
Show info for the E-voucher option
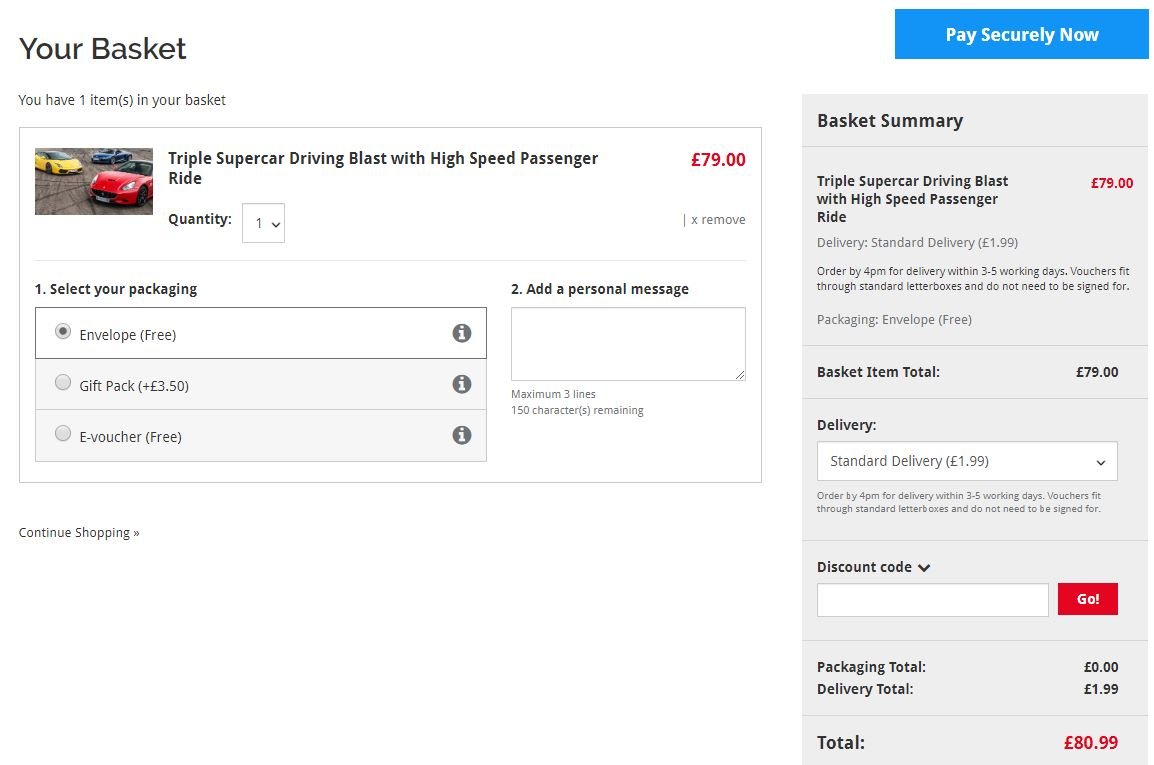coord(461,435)
